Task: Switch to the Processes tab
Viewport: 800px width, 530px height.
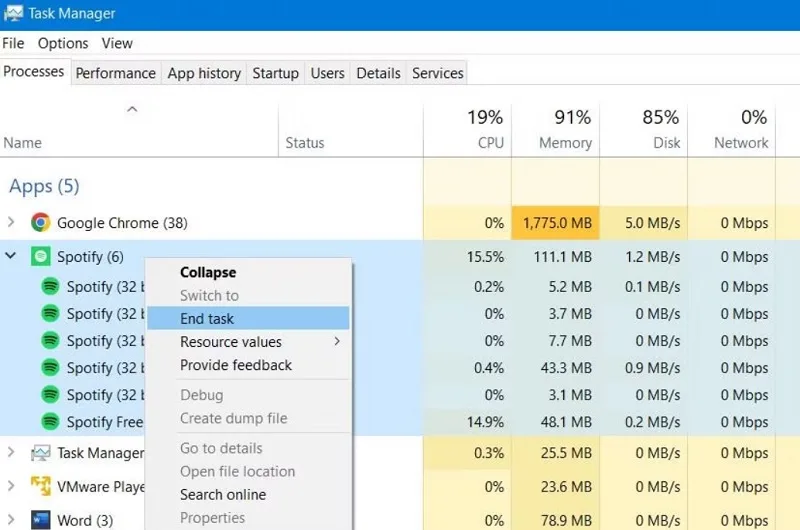Action: coord(34,71)
